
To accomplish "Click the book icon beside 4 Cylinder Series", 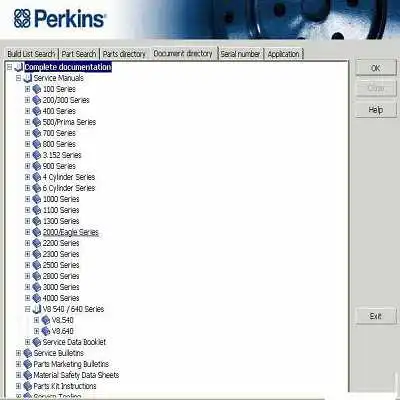I will (x=37, y=177).
